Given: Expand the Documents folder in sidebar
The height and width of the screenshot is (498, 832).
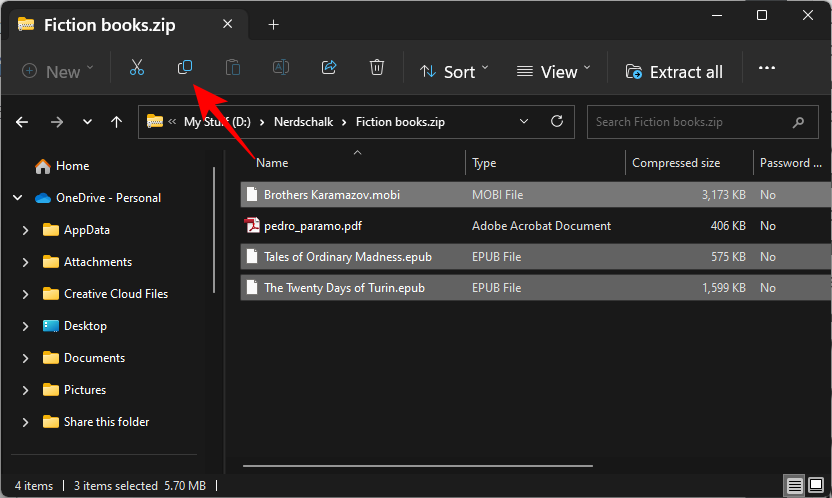Looking at the screenshot, I should click(x=25, y=358).
